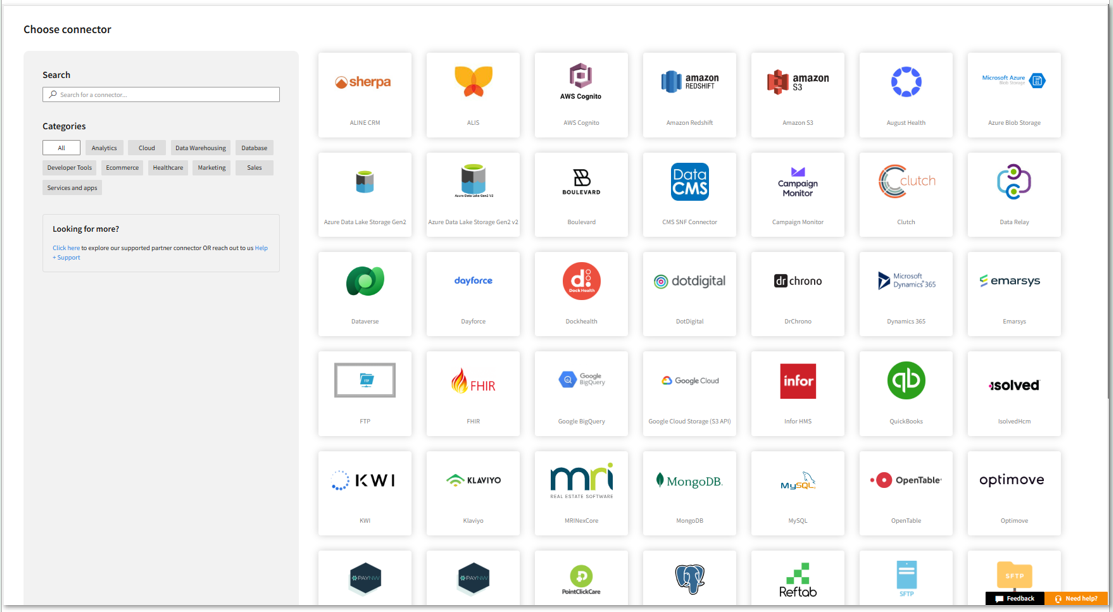Select the Google BigQuery connector
This screenshot has height=612, width=1113.
(581, 382)
